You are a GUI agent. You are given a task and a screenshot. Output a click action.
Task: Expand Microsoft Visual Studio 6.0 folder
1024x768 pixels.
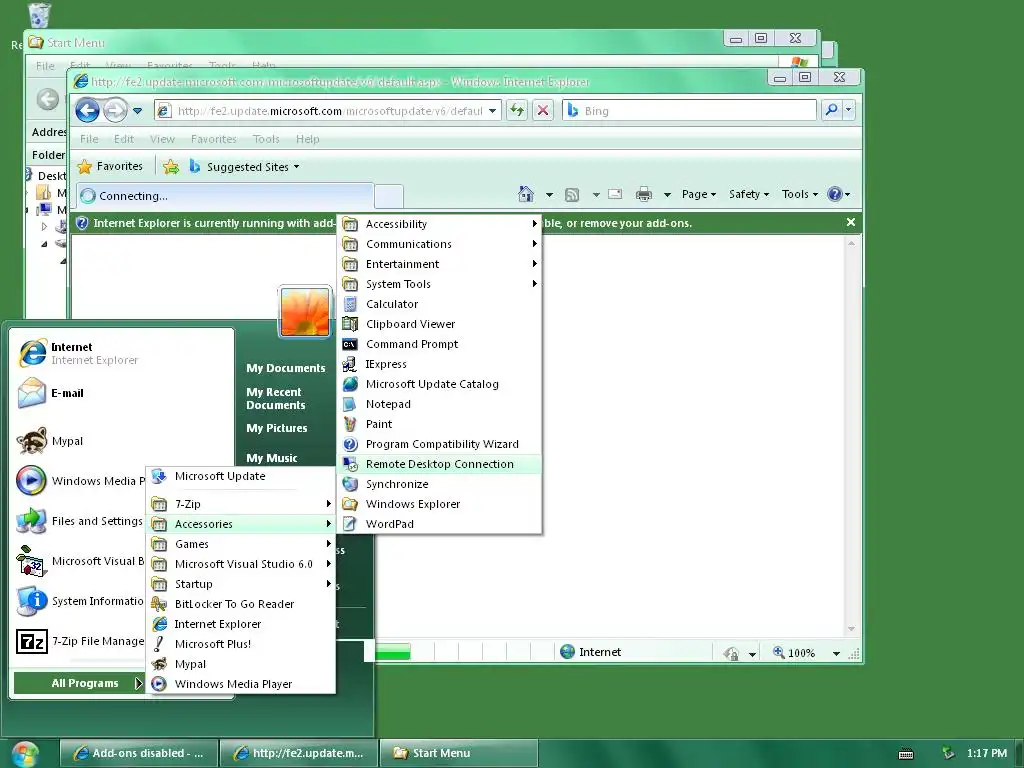click(x=240, y=564)
